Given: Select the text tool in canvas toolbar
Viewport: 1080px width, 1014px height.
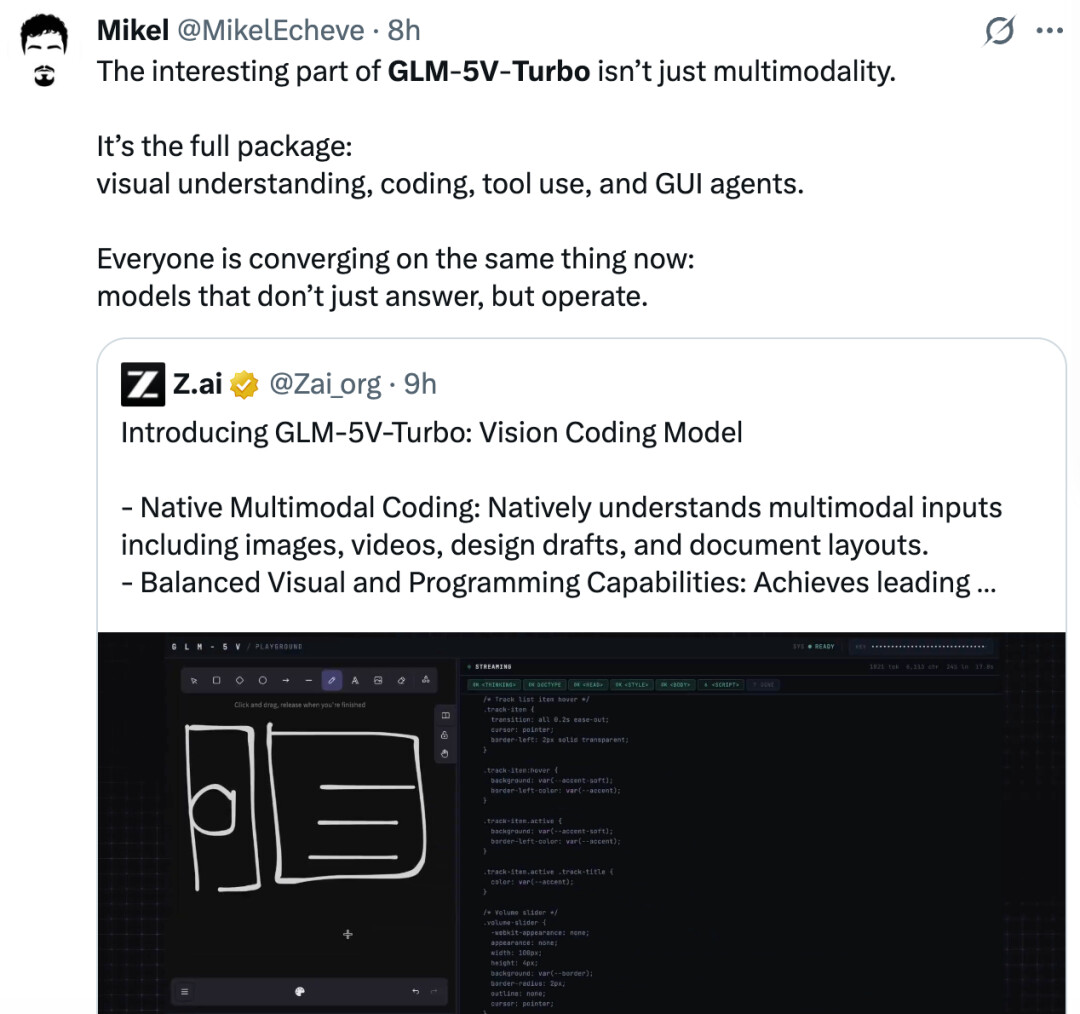Looking at the screenshot, I should coord(355,680).
